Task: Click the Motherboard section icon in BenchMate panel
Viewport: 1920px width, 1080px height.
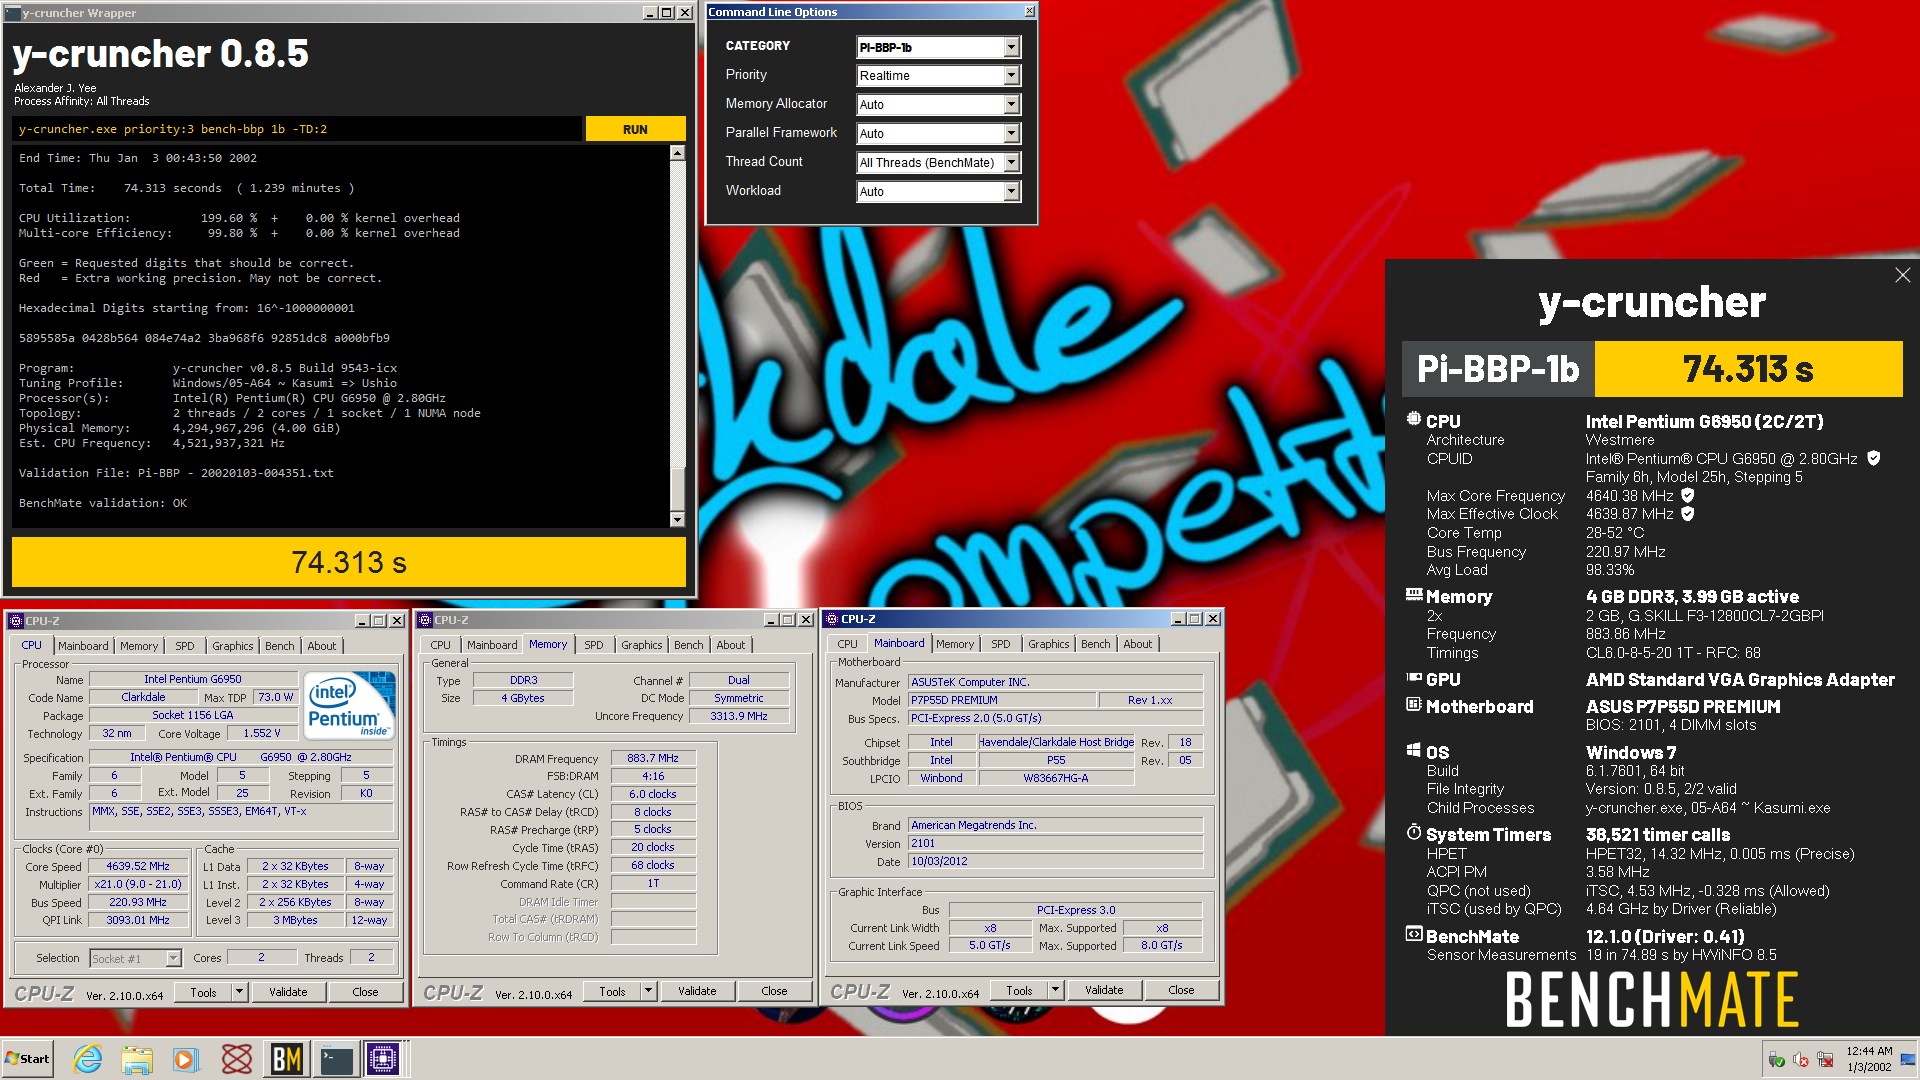Action: pos(1413,705)
